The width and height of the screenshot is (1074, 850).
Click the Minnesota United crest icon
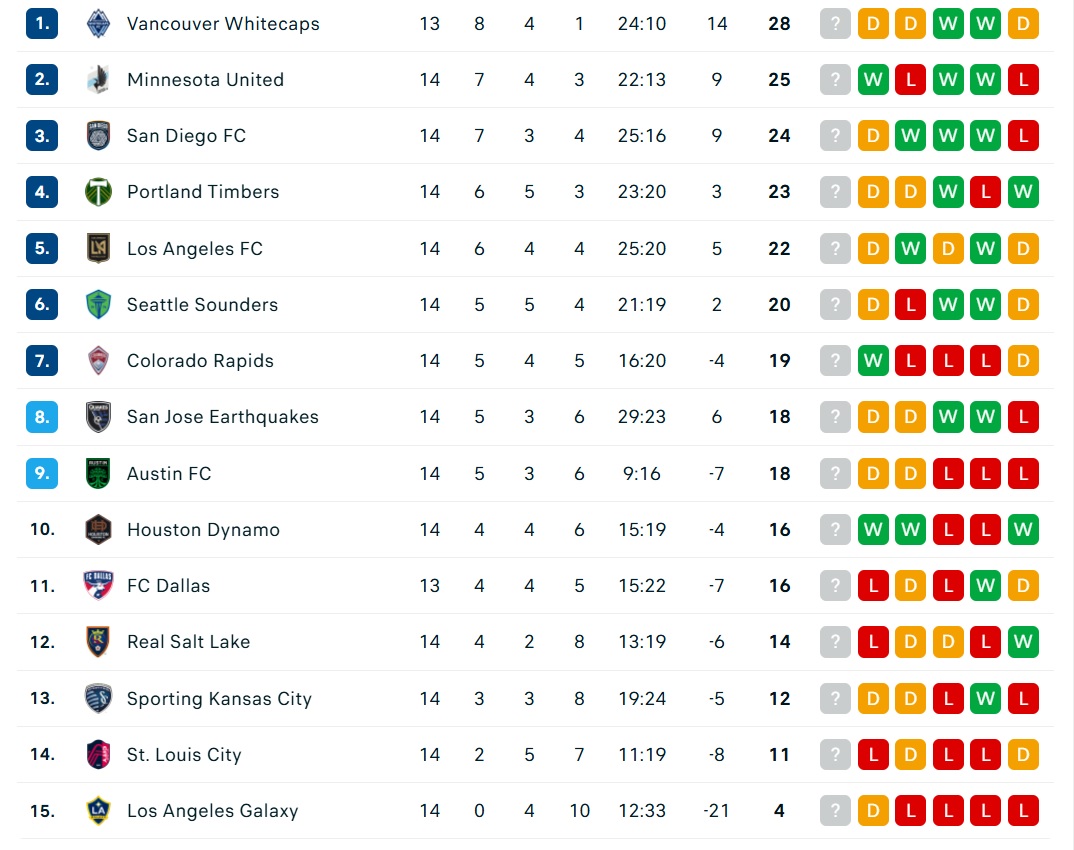pos(99,80)
